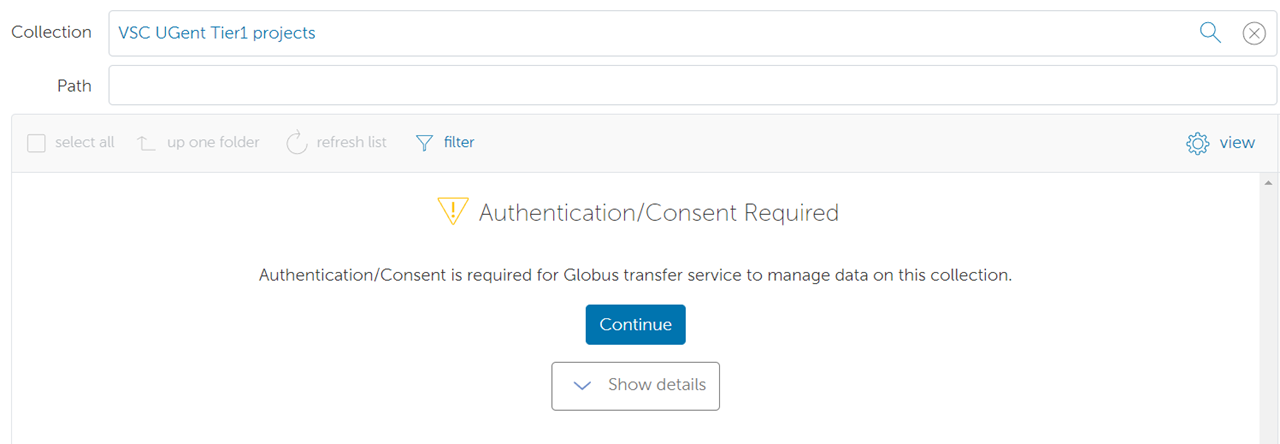The width and height of the screenshot is (1280, 444).
Task: Open the VSC UGent Tier1 projects collection link
Action: point(217,33)
